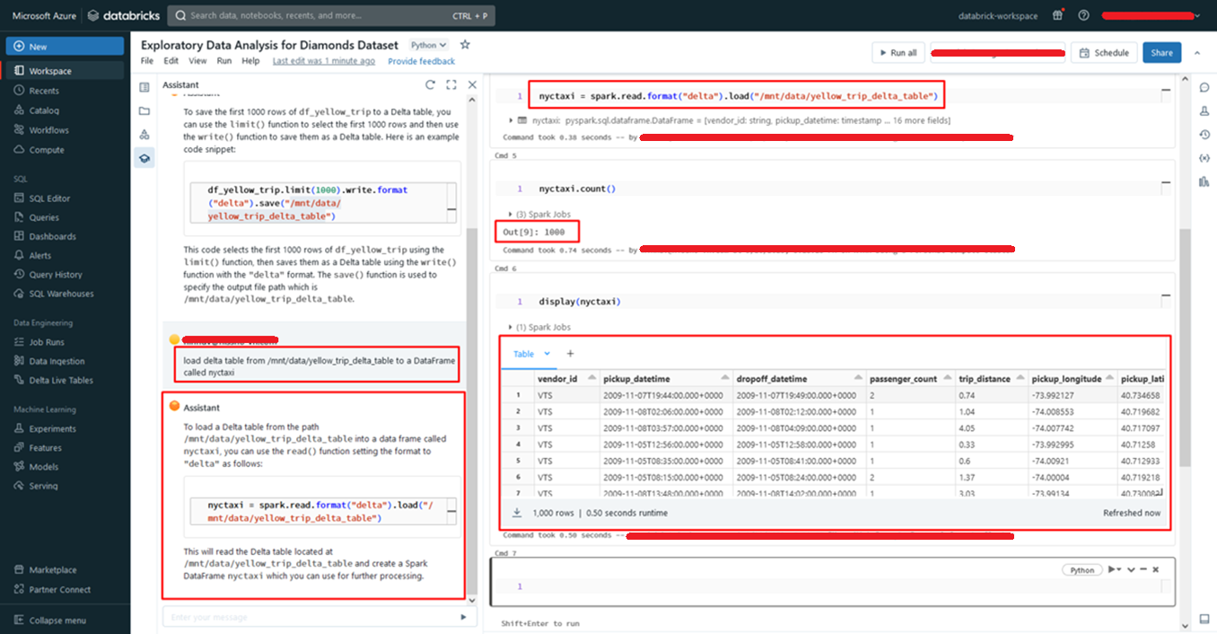This screenshot has height=634, width=1217.
Task: Click the help question mark icon
Action: point(1084,16)
